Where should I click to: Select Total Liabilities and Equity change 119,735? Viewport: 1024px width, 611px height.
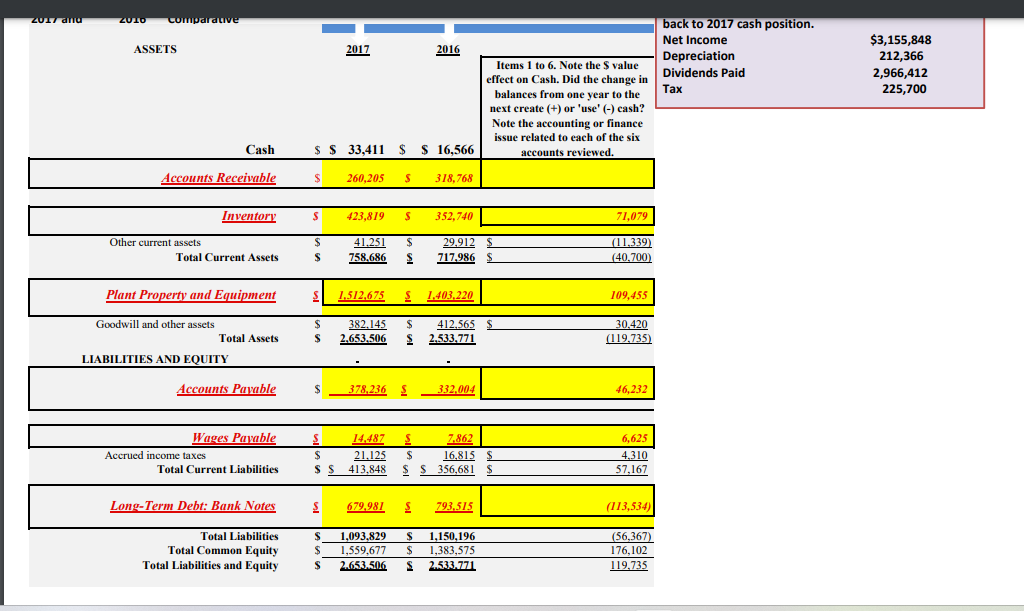pos(629,565)
